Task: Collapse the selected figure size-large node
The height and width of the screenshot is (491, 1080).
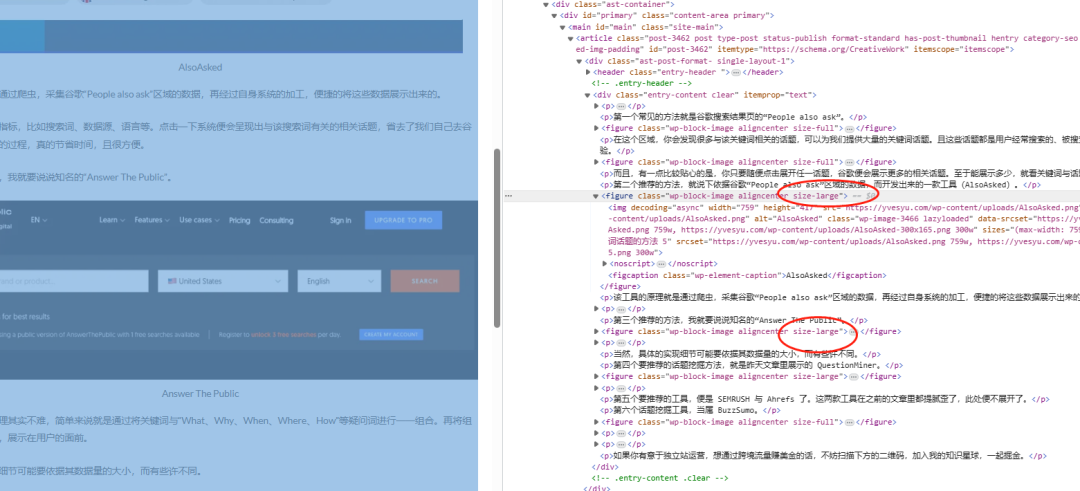Action: (x=596, y=196)
